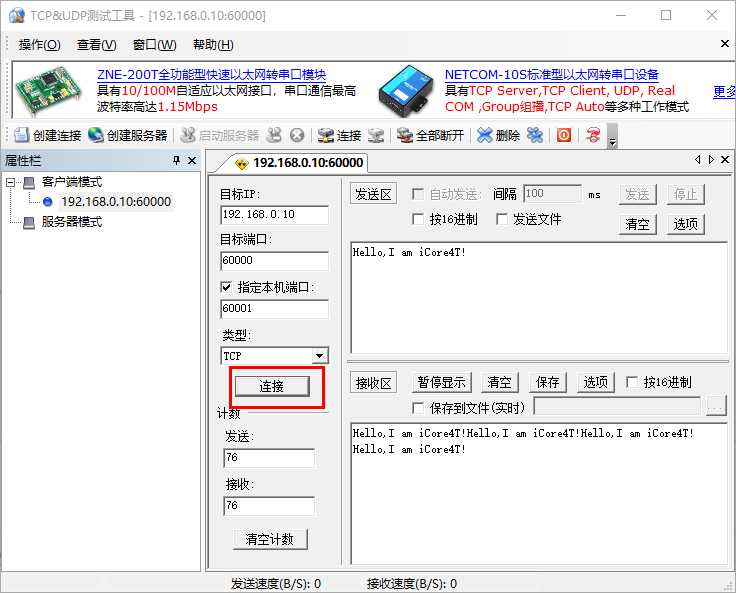Click the 连接 connect icon in the toolbar
This screenshot has width=736, height=593.
pyautogui.click(x=326, y=135)
